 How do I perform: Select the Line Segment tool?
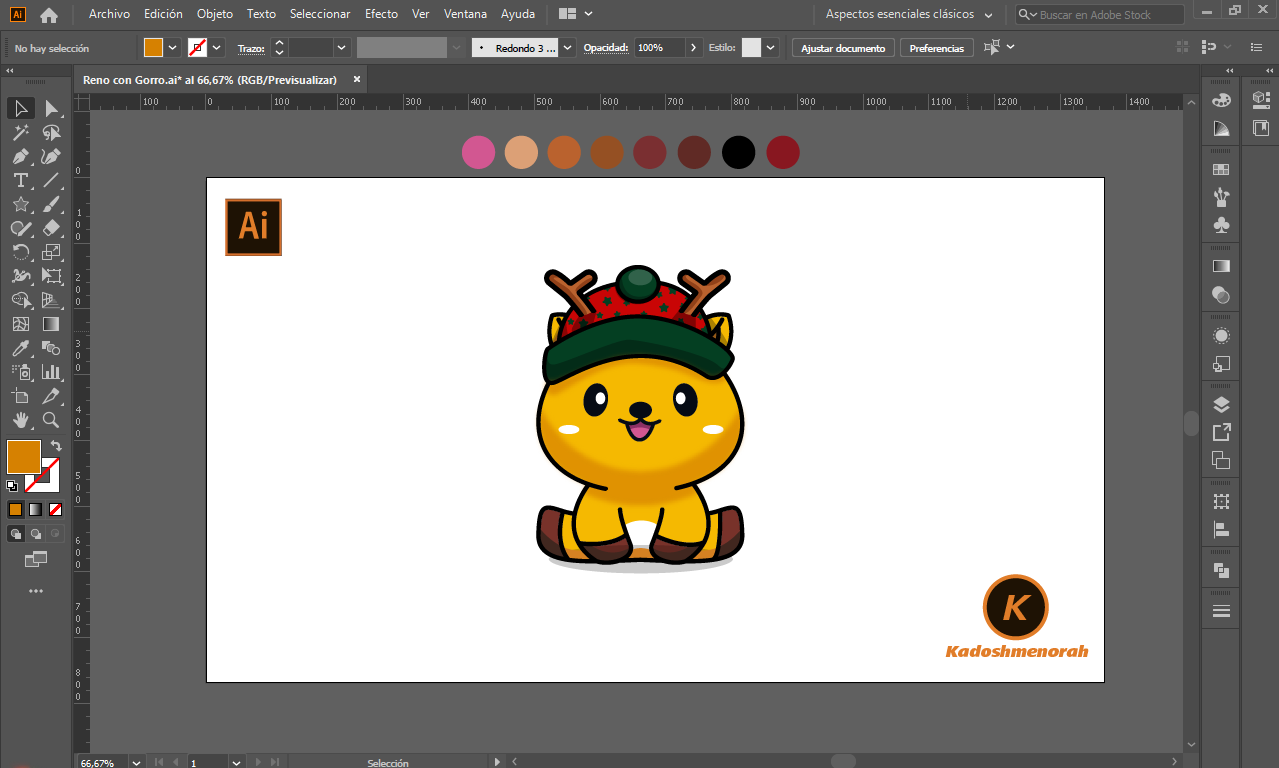[x=51, y=180]
